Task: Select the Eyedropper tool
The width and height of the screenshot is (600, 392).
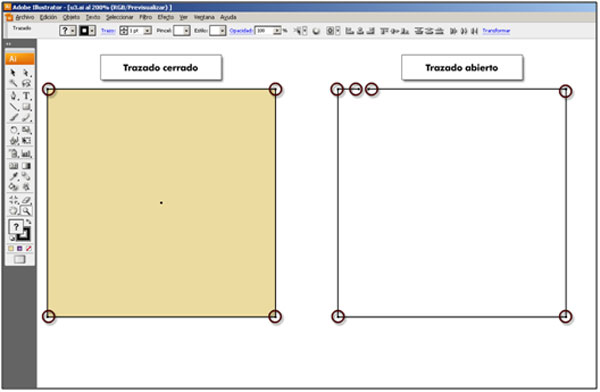Action: [14, 176]
